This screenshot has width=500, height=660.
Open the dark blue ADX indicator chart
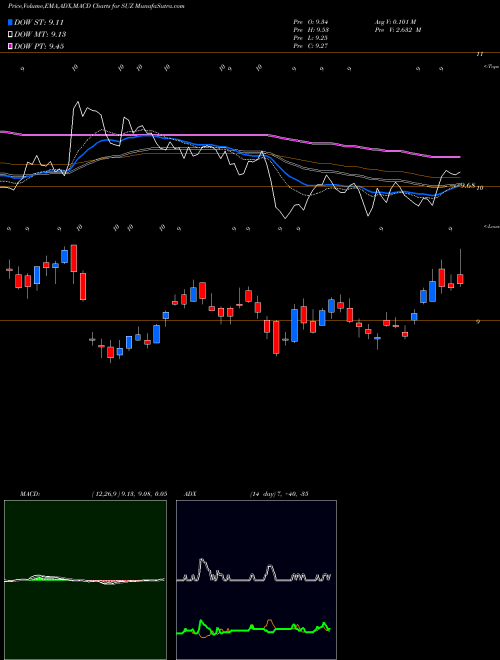tap(256, 580)
